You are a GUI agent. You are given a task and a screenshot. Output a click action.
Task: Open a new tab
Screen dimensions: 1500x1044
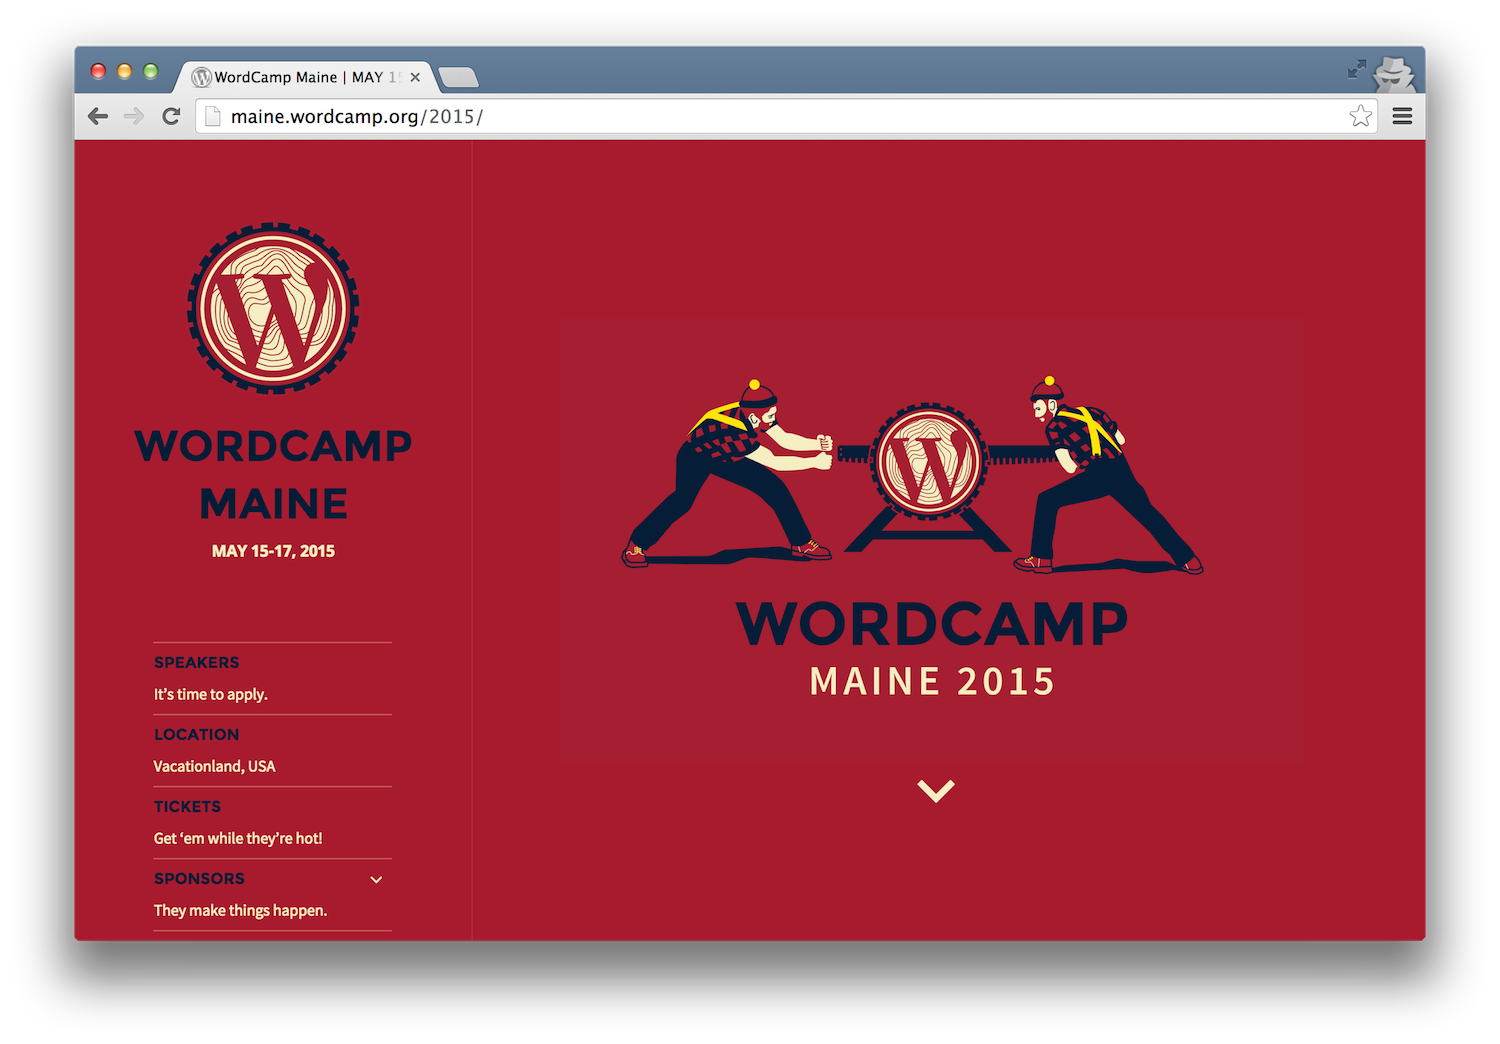pos(458,77)
